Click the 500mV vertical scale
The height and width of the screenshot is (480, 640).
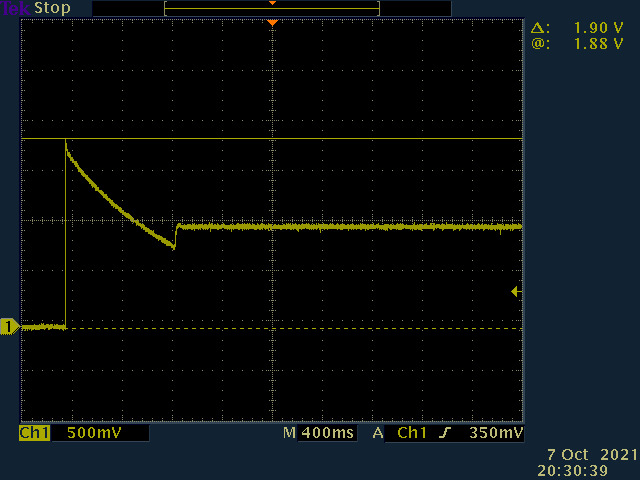pyautogui.click(x=94, y=433)
